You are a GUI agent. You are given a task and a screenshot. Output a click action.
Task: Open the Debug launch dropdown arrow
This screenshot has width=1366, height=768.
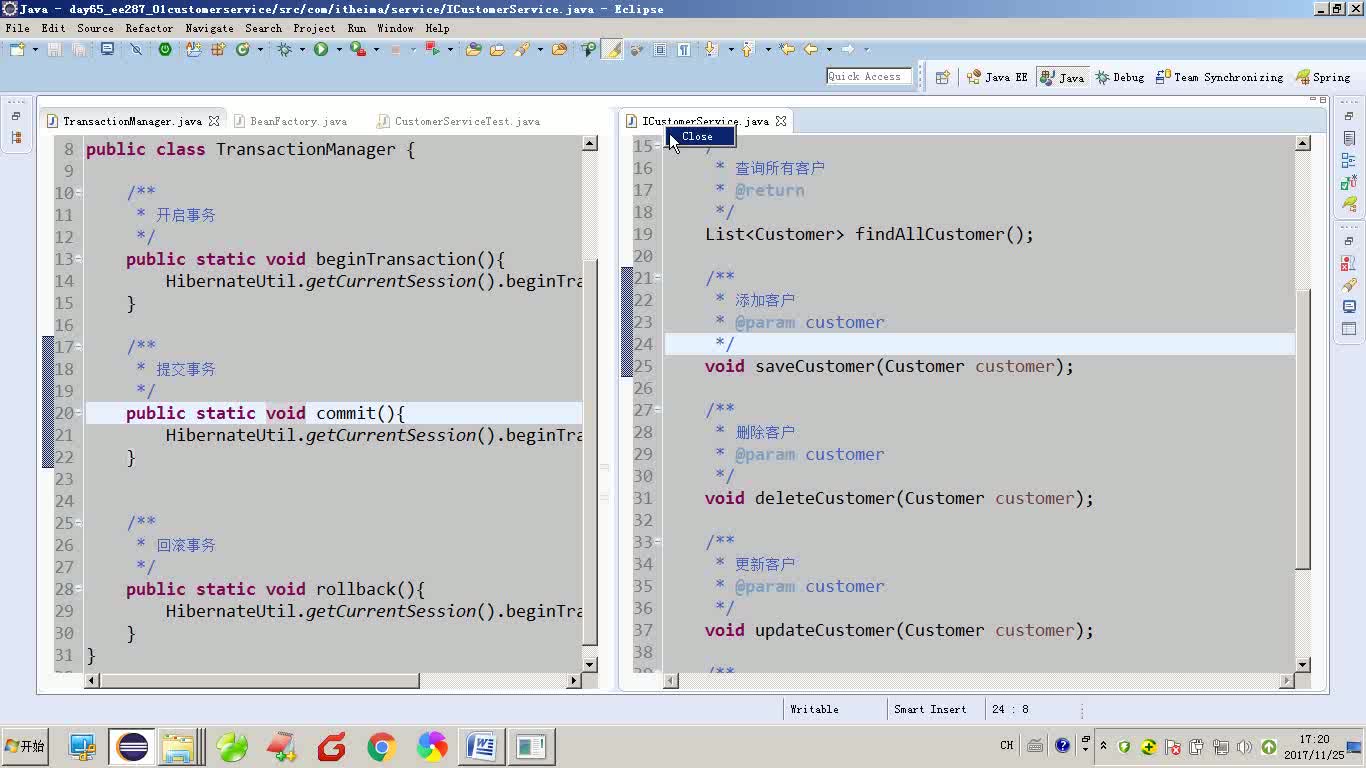tap(303, 49)
